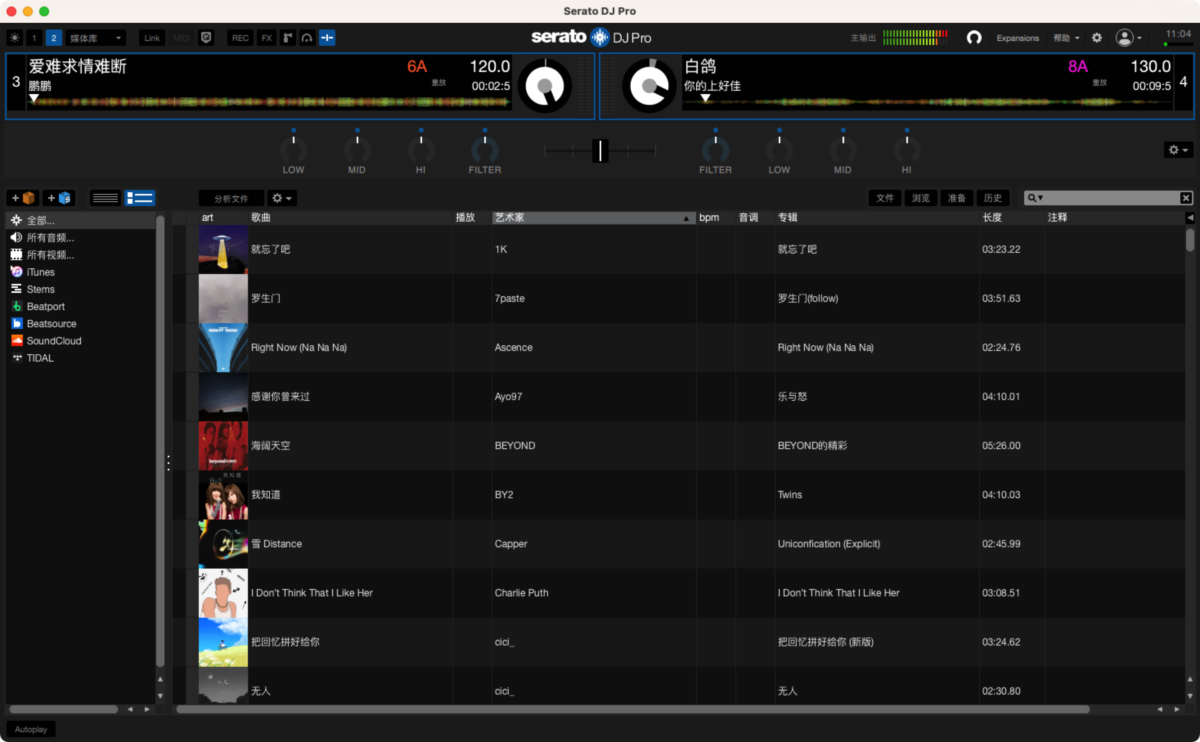Viewport: 1200px width, 742px height.
Task: Switch to deck layout 2
Action: pos(54,38)
